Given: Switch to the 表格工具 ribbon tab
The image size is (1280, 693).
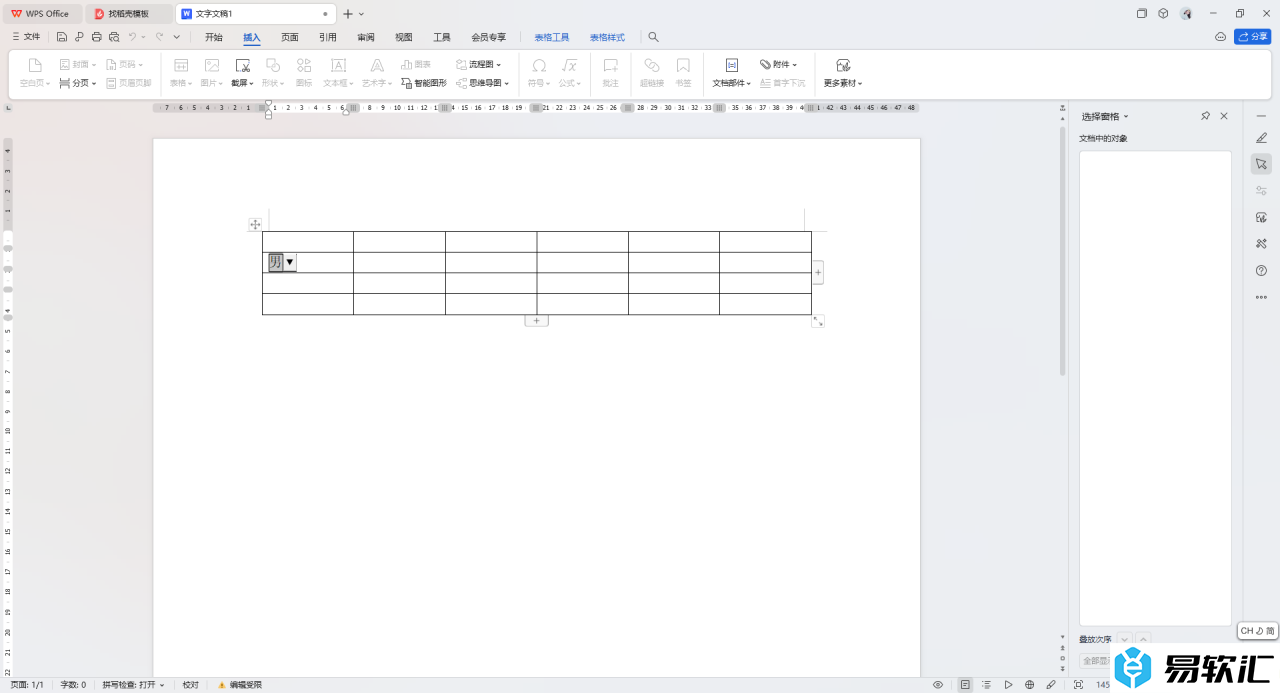Looking at the screenshot, I should [552, 37].
